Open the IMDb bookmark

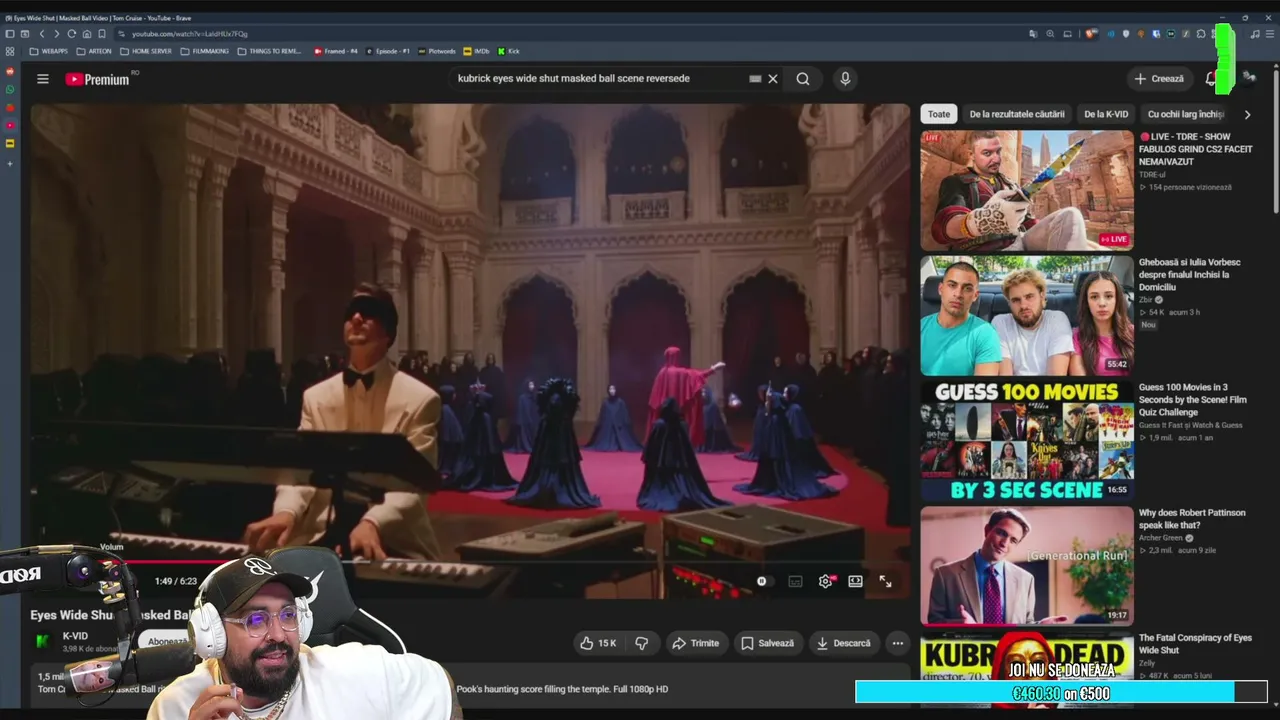[x=477, y=51]
